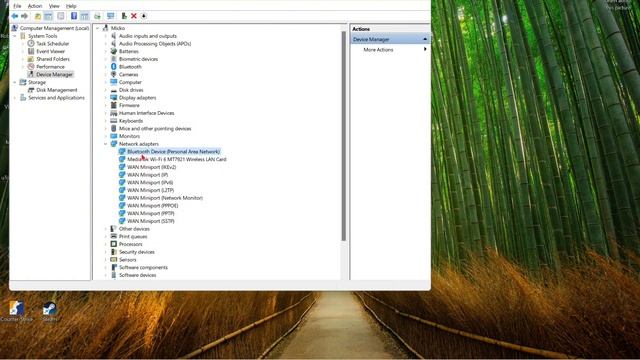Image resolution: width=640 pixels, height=360 pixels.
Task: Open the View menu
Action: coord(54,6)
